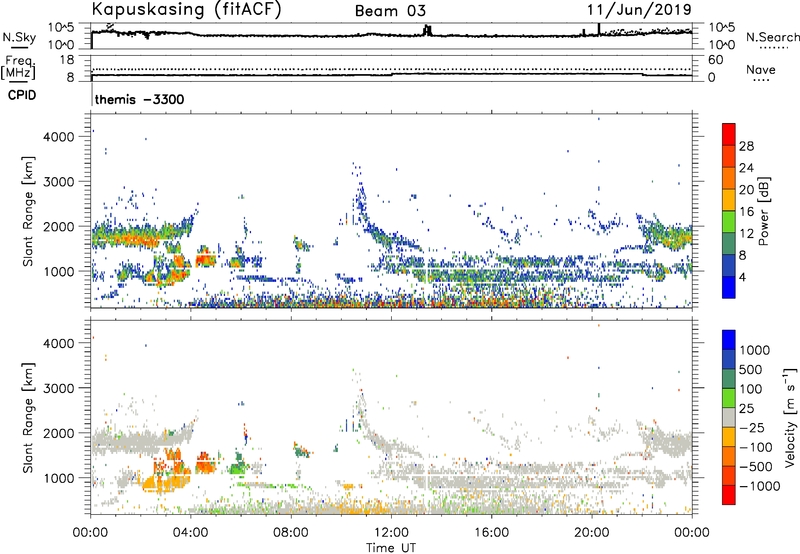Click the vertical CPID marker line before 'themis'

92,94
